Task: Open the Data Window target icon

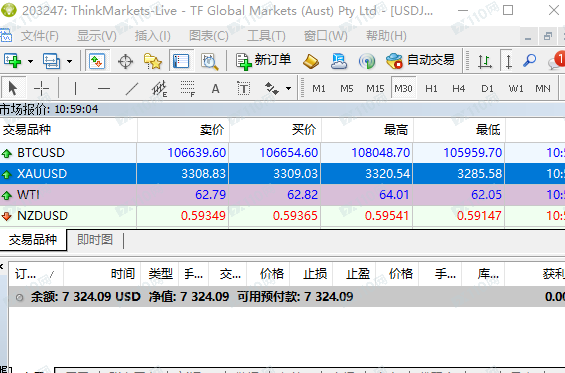Action: click(x=125, y=61)
